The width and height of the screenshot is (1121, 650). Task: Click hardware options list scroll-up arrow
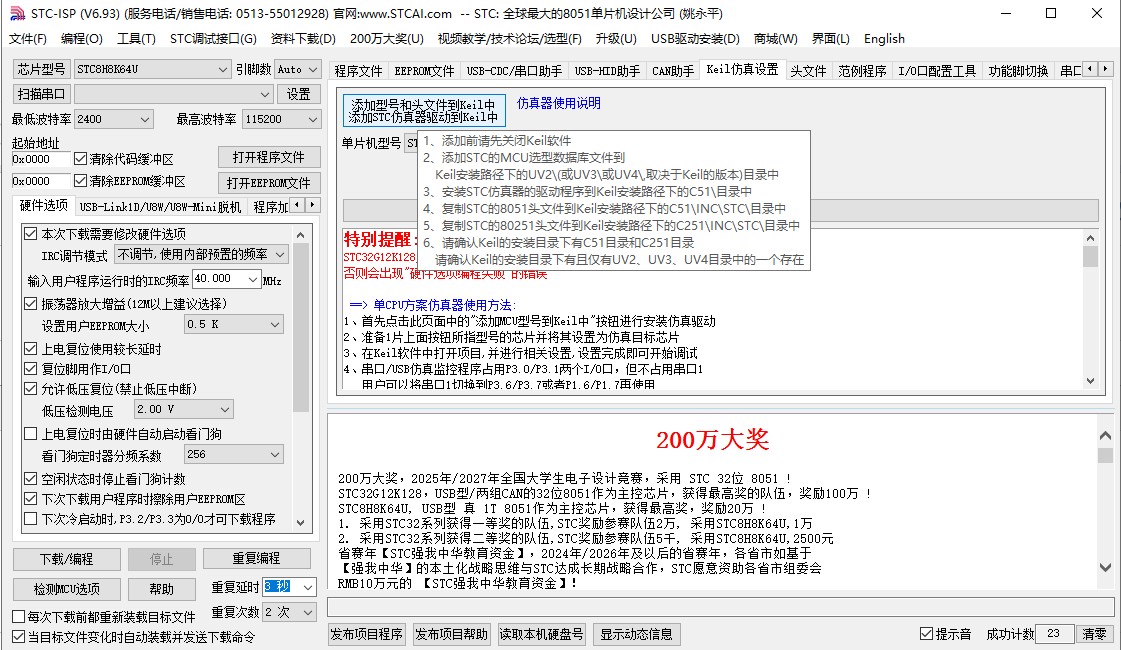click(300, 235)
